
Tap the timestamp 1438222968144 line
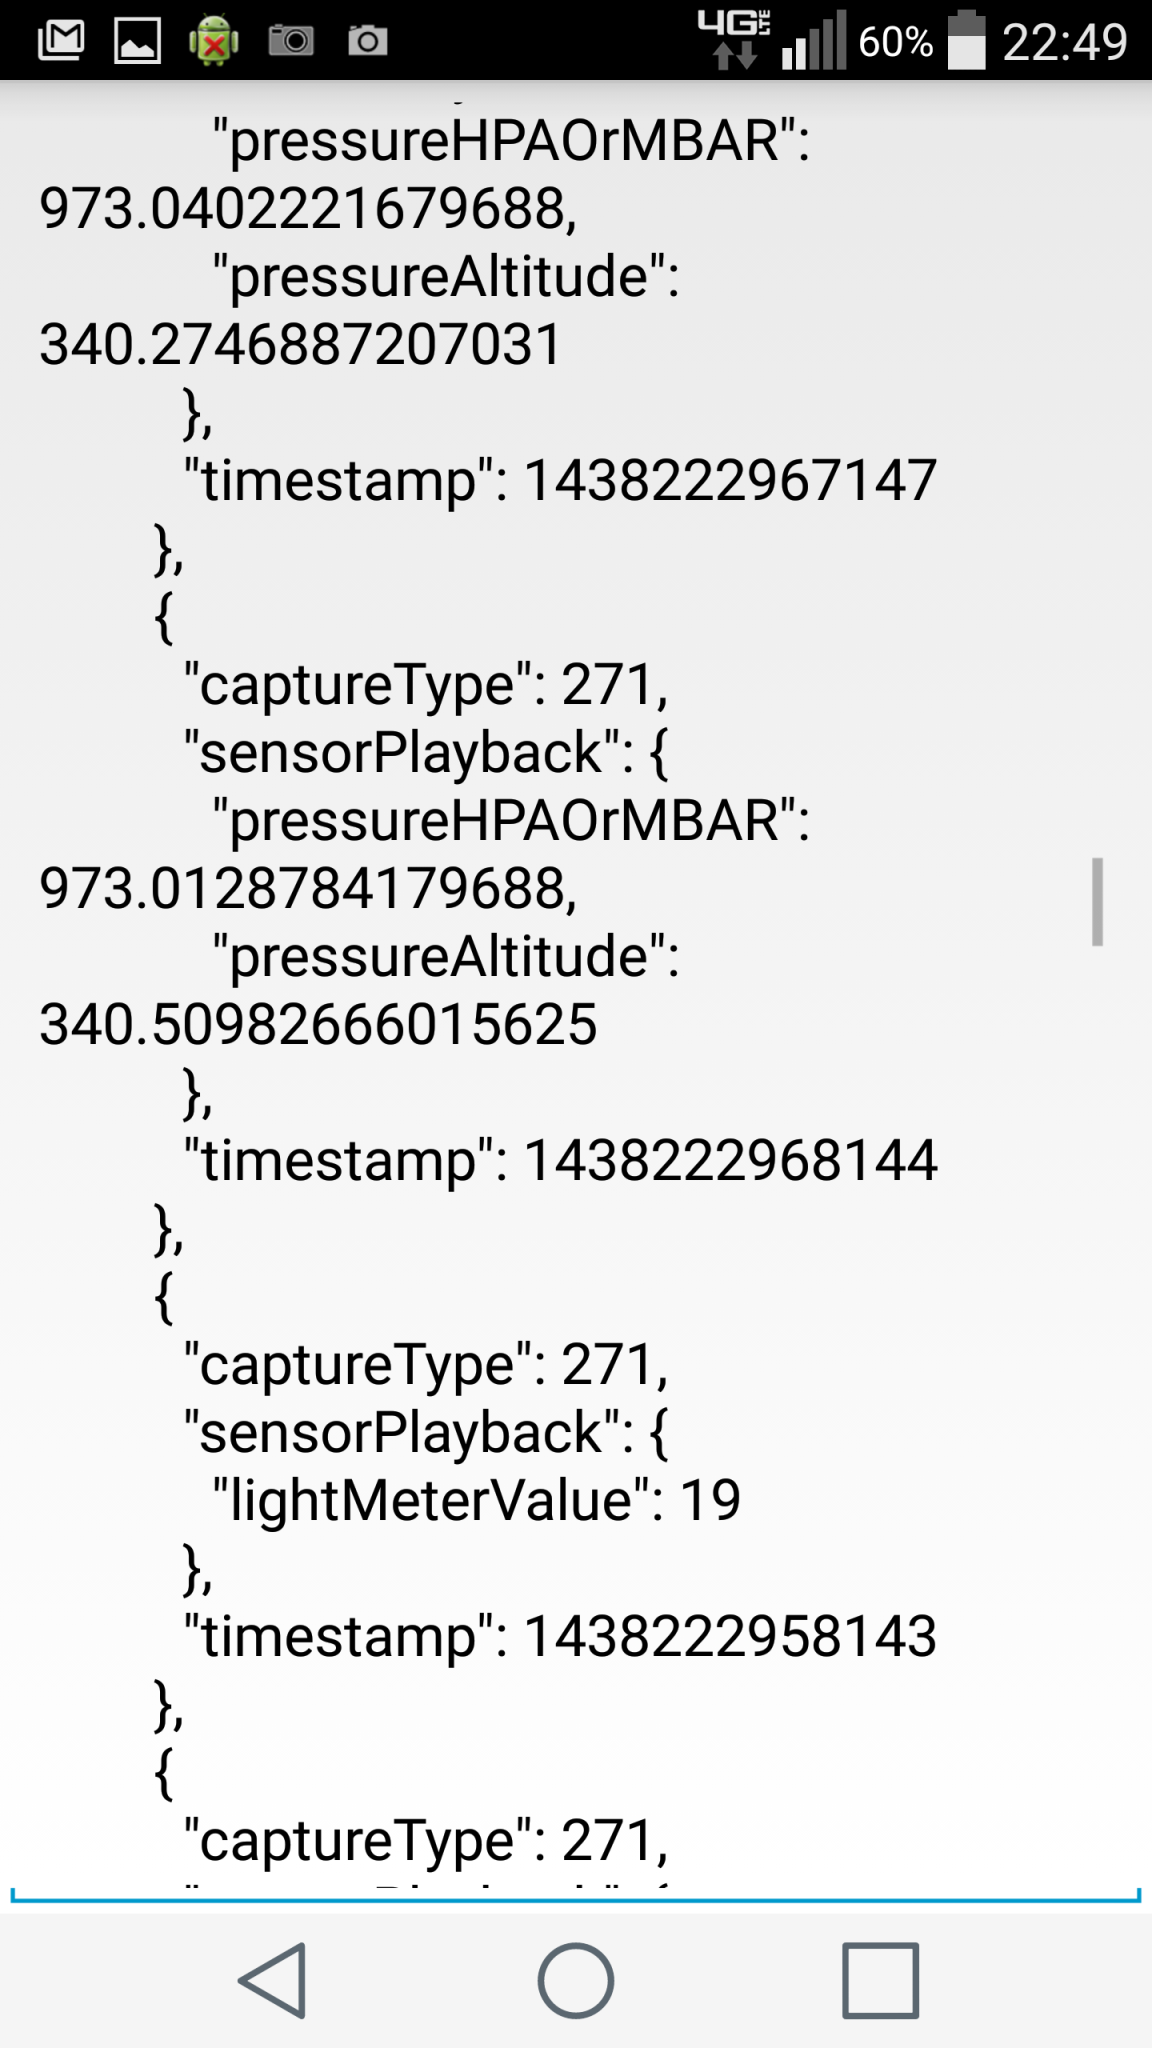tap(560, 1161)
